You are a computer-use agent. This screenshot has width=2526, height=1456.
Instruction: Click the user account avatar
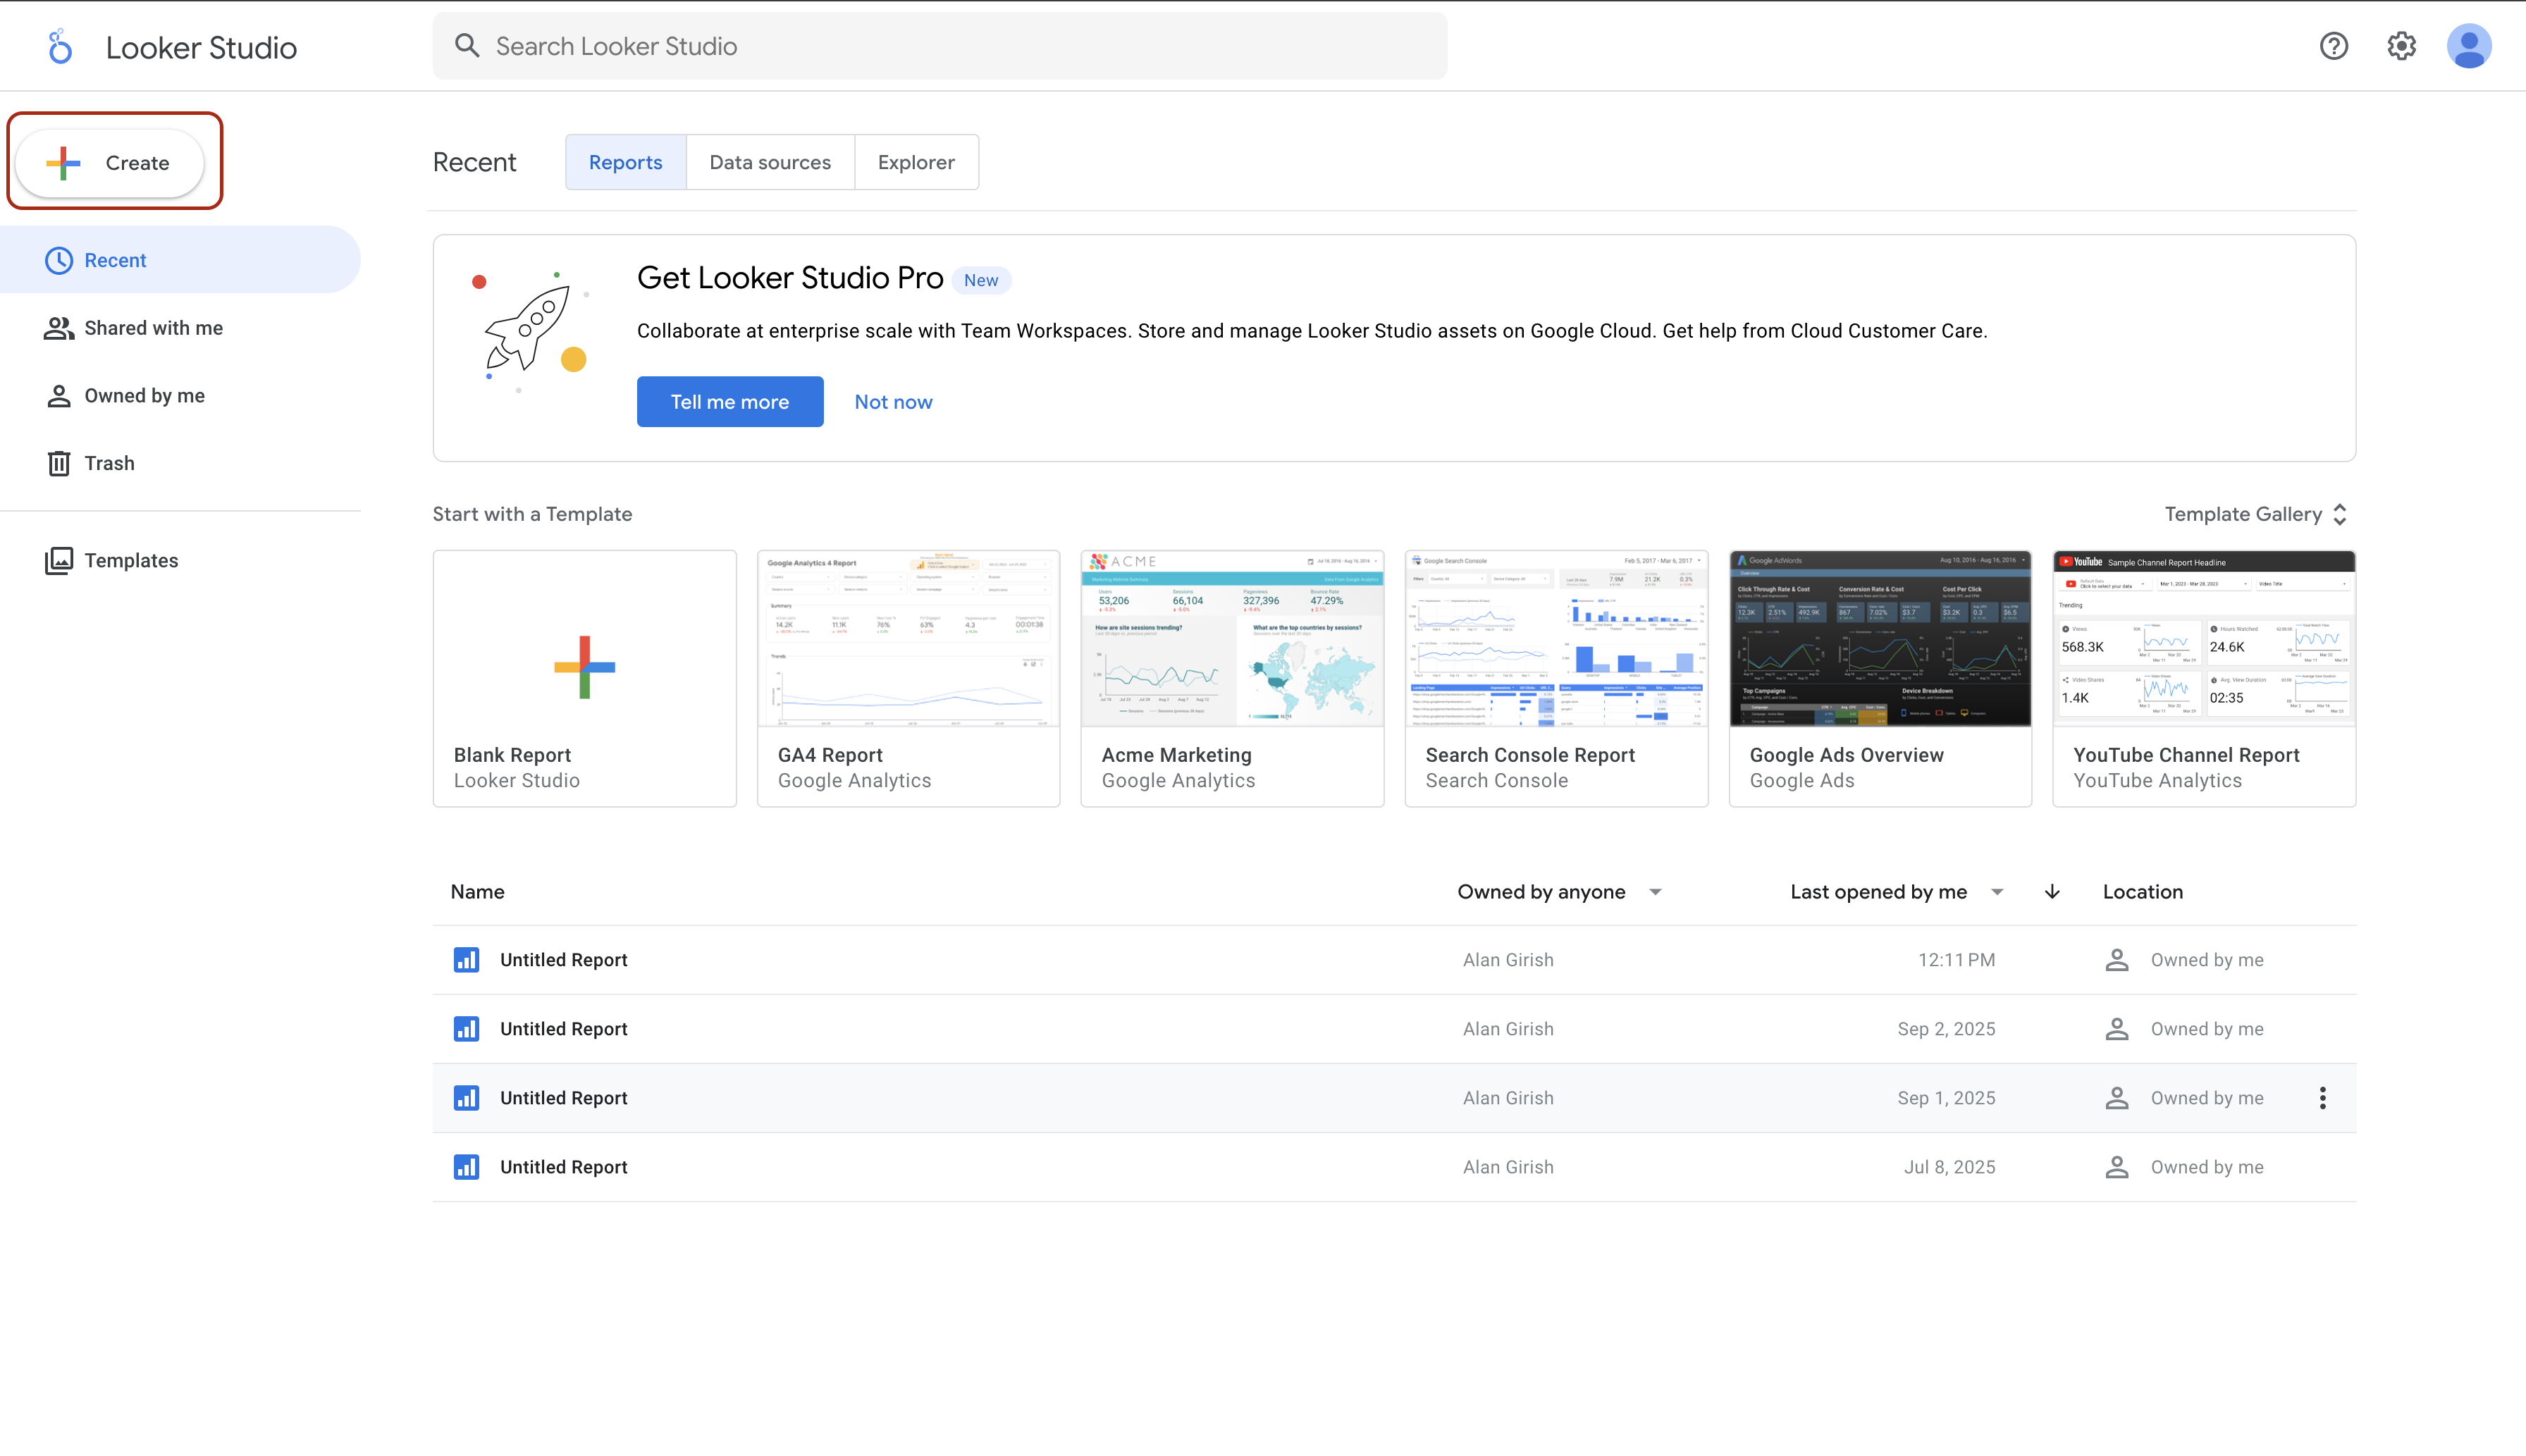click(x=2468, y=46)
